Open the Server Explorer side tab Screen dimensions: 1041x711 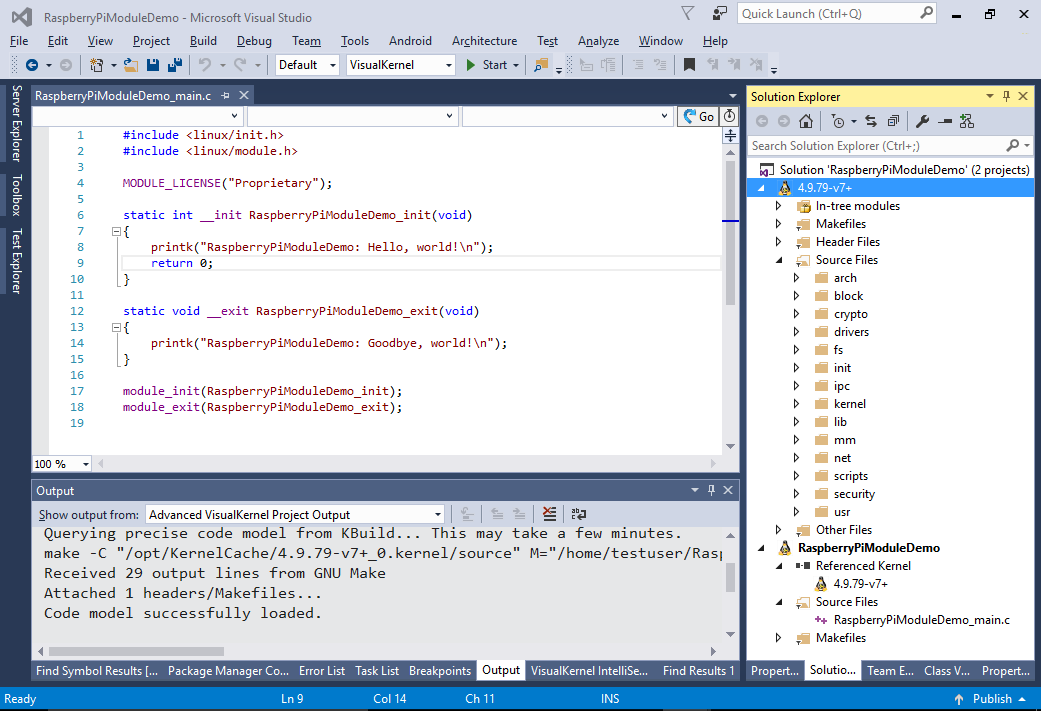click(17, 123)
